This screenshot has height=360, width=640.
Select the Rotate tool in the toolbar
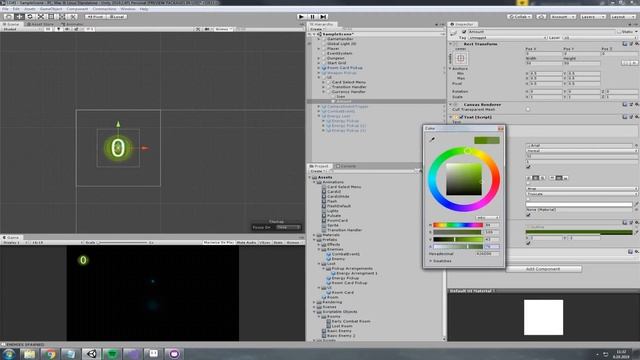30,17
